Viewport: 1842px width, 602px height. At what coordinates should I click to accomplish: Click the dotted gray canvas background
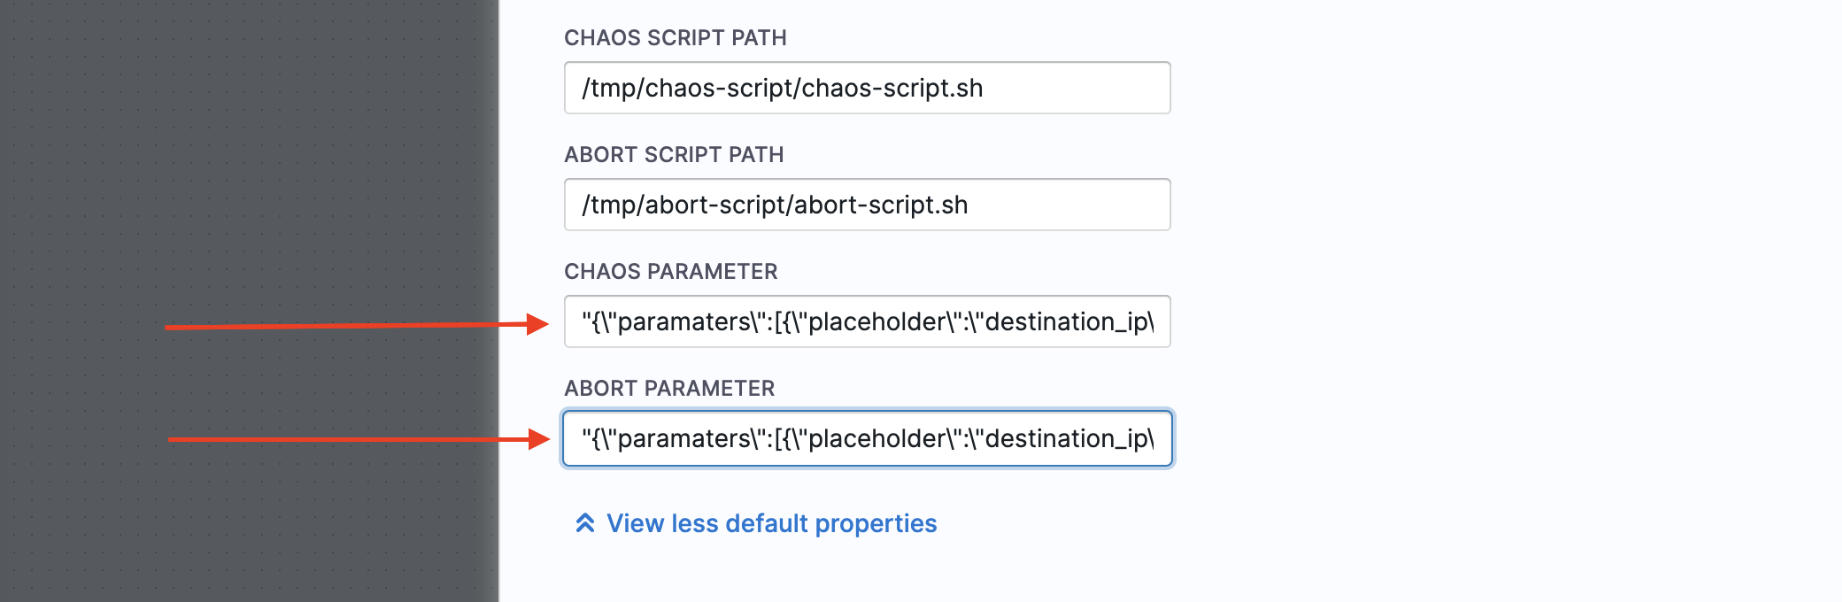coord(250,150)
